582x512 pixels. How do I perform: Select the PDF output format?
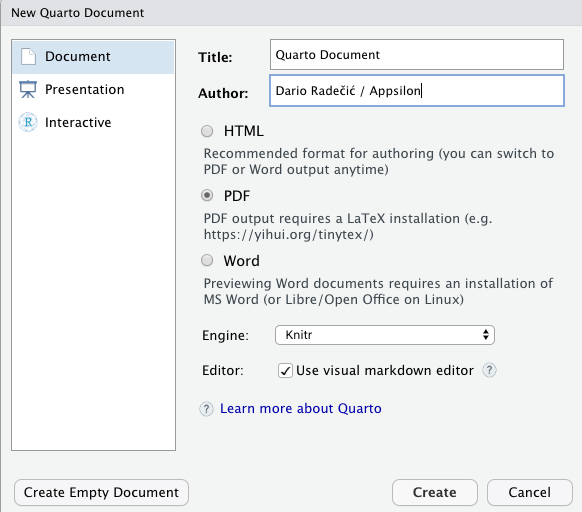pos(207,195)
